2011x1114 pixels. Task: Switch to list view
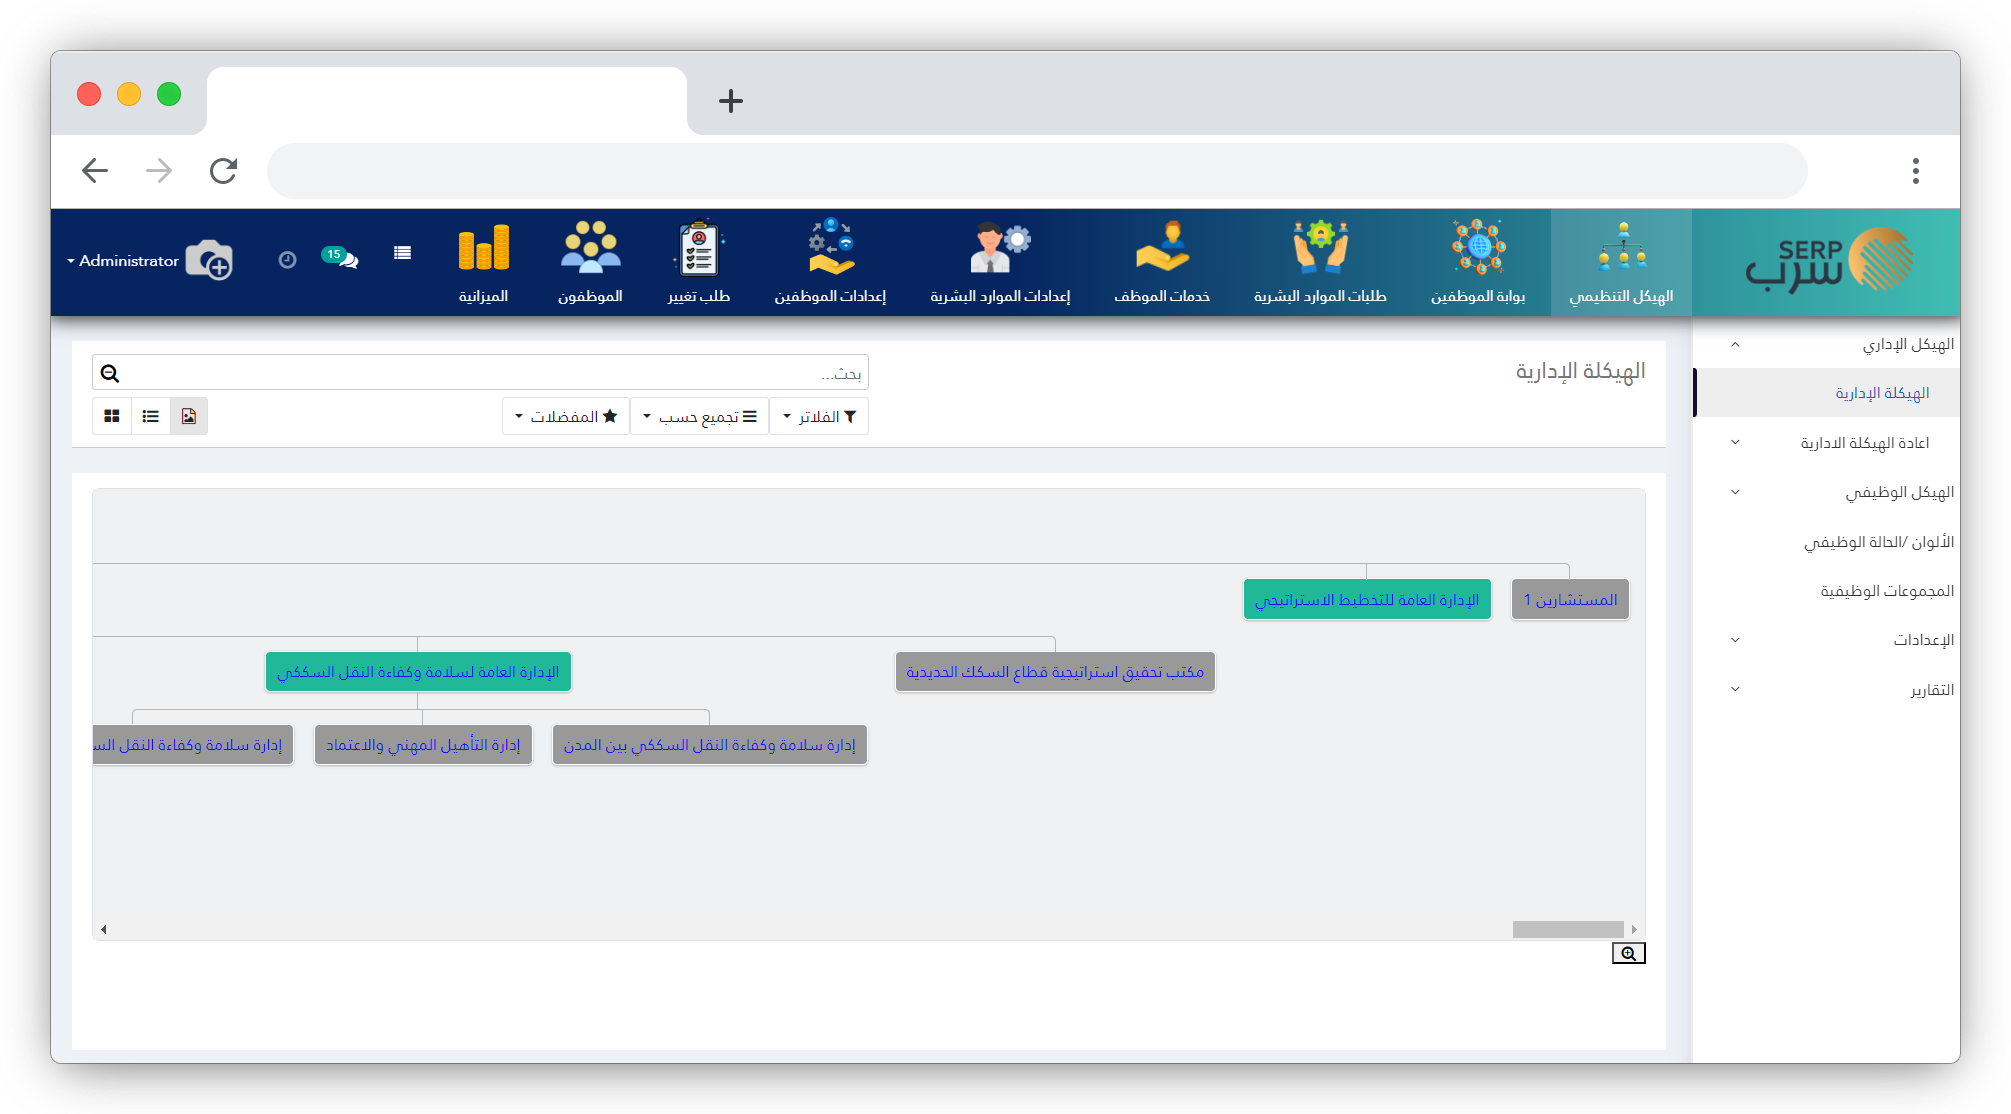pyautogui.click(x=151, y=416)
